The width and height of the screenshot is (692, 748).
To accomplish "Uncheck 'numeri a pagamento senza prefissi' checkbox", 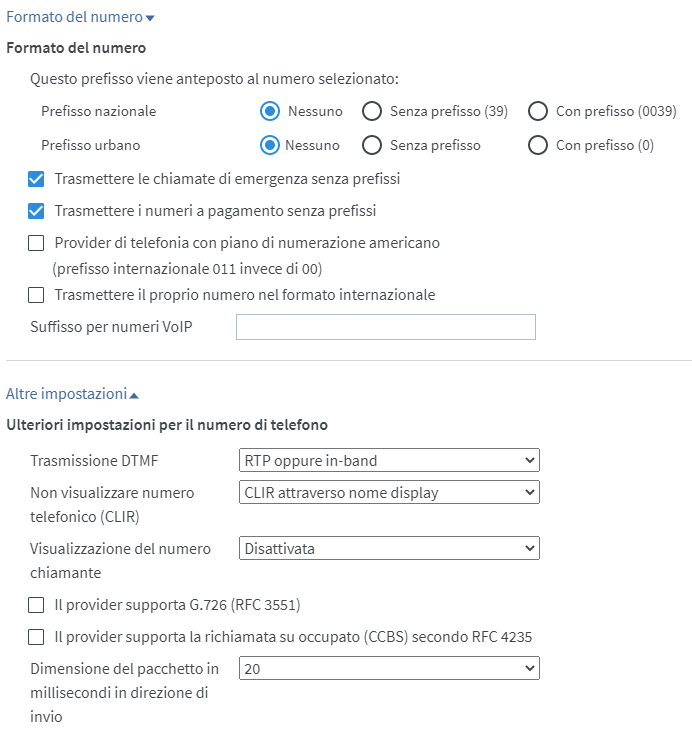I will click(37, 211).
